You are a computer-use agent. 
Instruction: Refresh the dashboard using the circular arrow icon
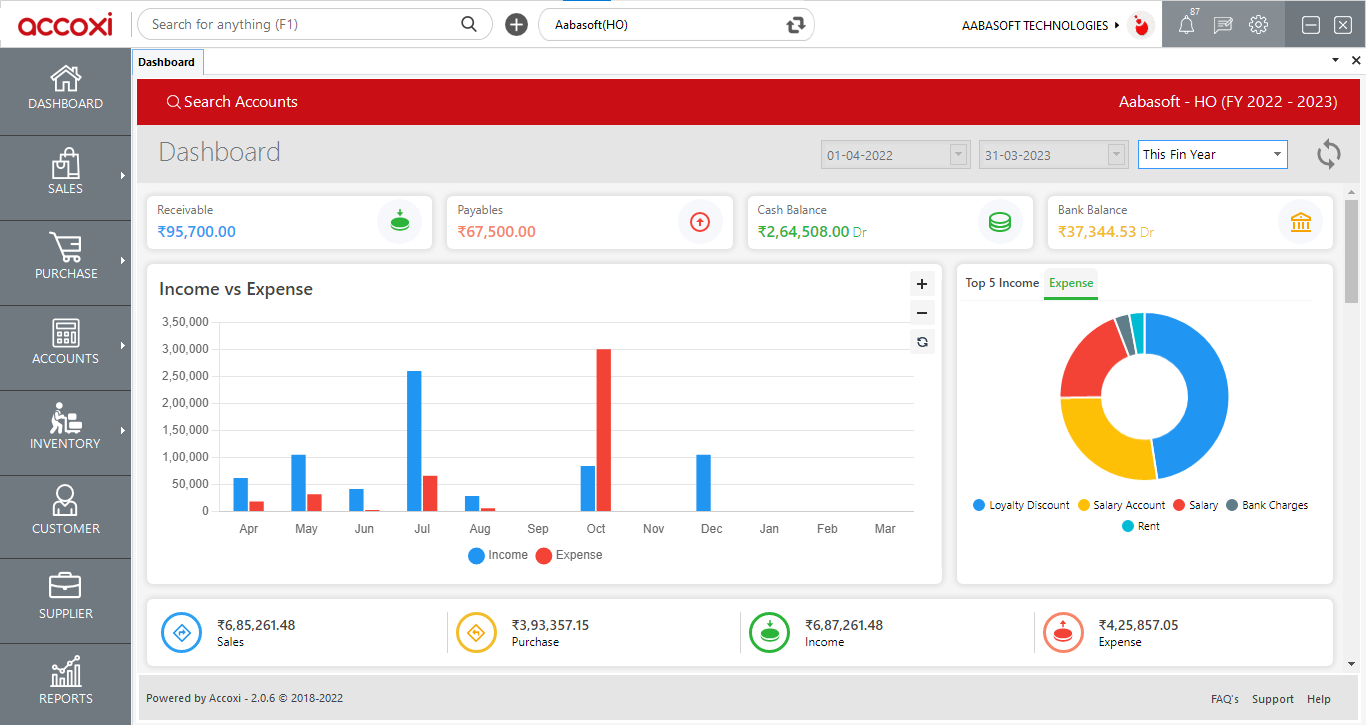coord(1328,154)
